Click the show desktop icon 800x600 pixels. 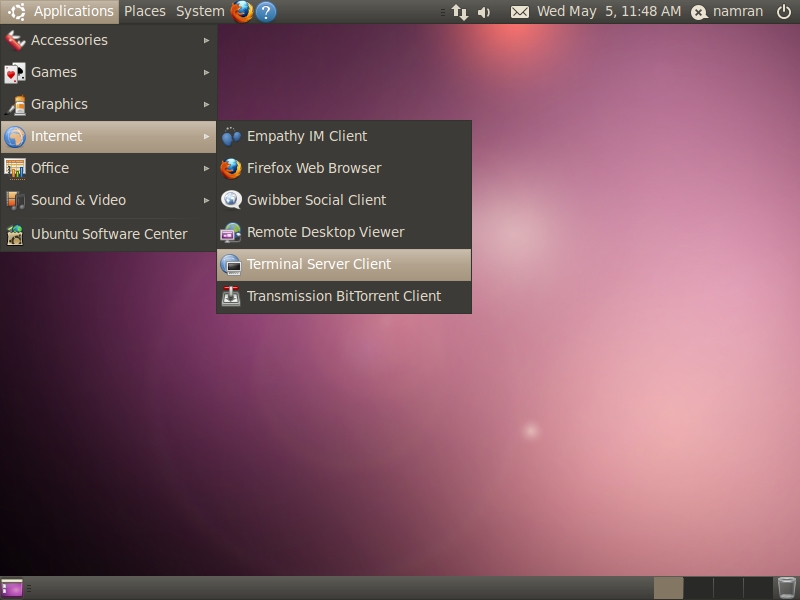(x=12, y=588)
